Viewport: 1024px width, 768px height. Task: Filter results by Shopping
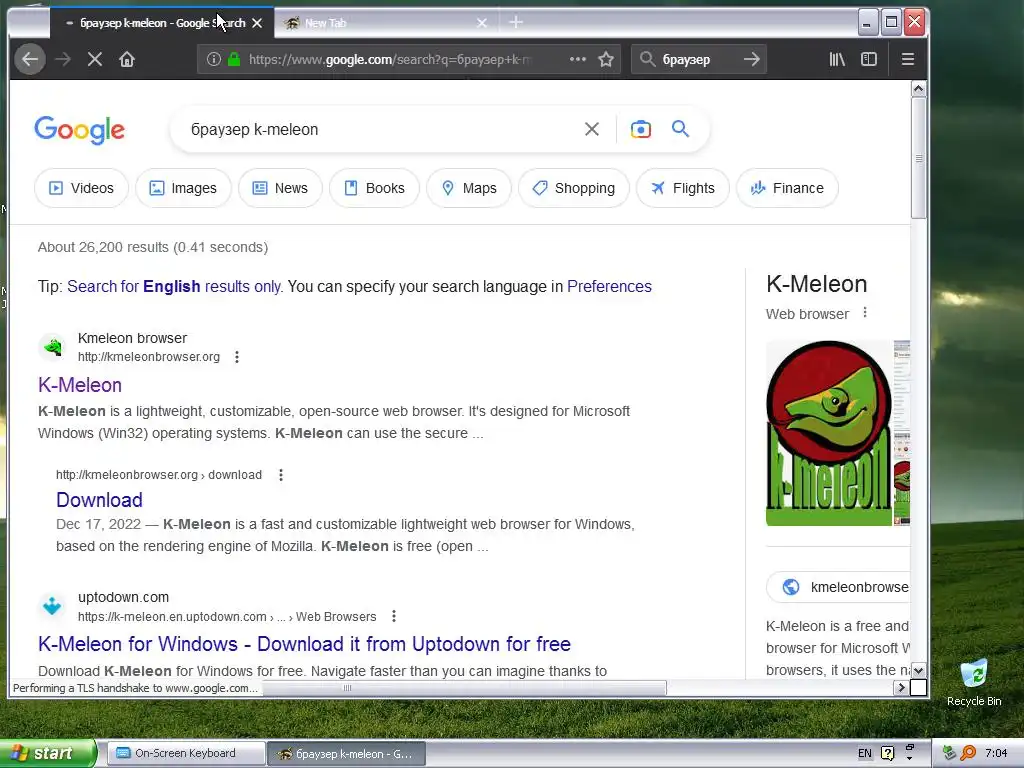click(x=574, y=188)
